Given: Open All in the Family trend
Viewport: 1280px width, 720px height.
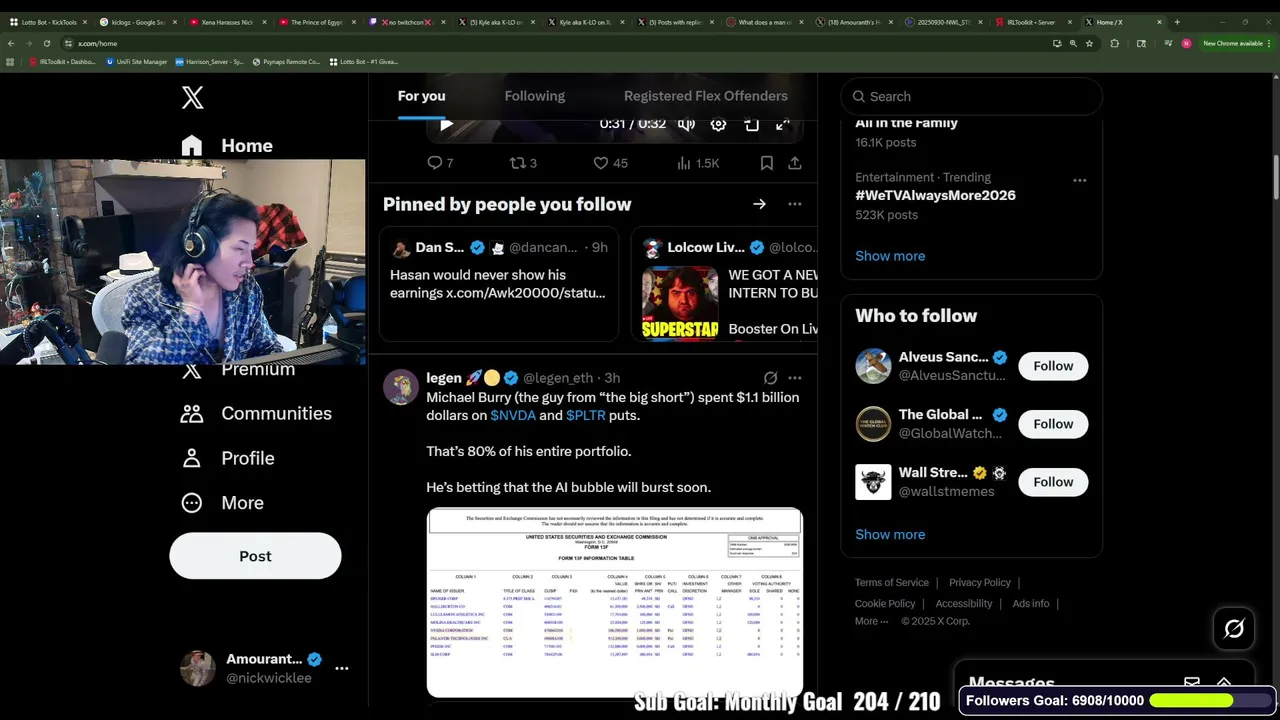Looking at the screenshot, I should 906,123.
